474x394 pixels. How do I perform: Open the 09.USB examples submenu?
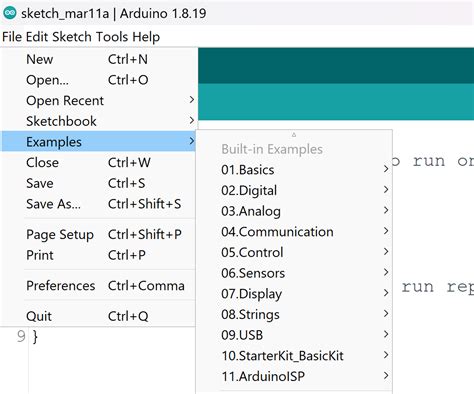coord(294,335)
